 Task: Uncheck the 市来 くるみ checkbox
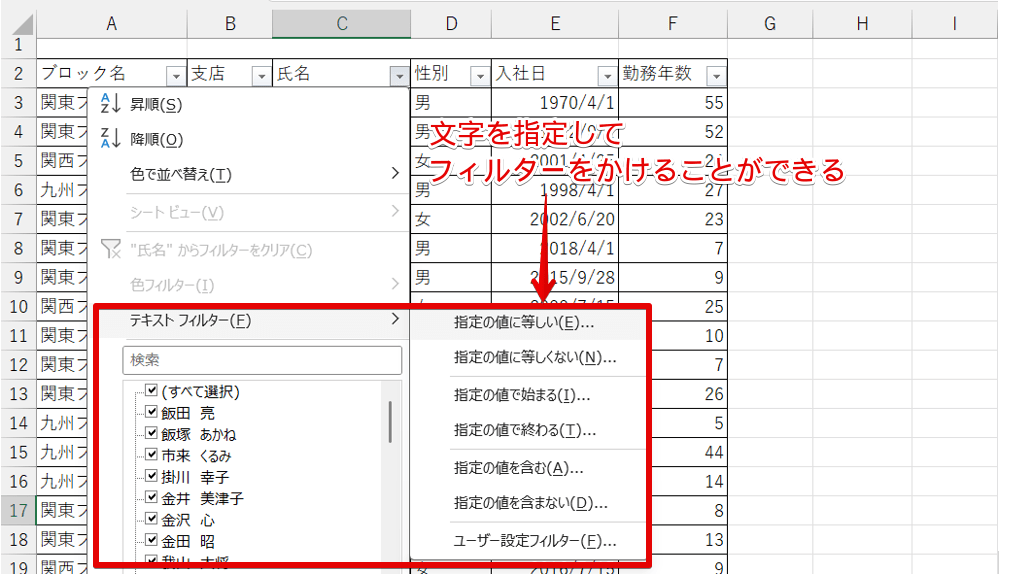[x=152, y=455]
